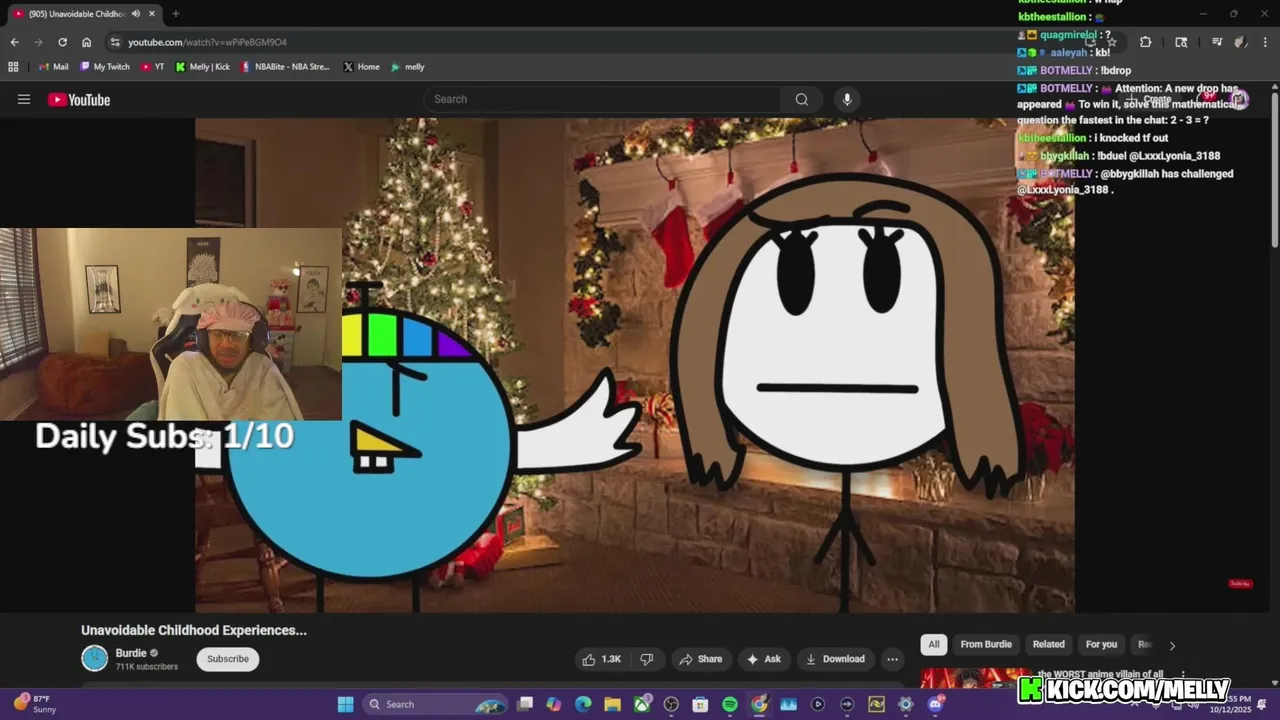Open Settings gear from the taskbar
The height and width of the screenshot is (720, 1280).
[906, 704]
